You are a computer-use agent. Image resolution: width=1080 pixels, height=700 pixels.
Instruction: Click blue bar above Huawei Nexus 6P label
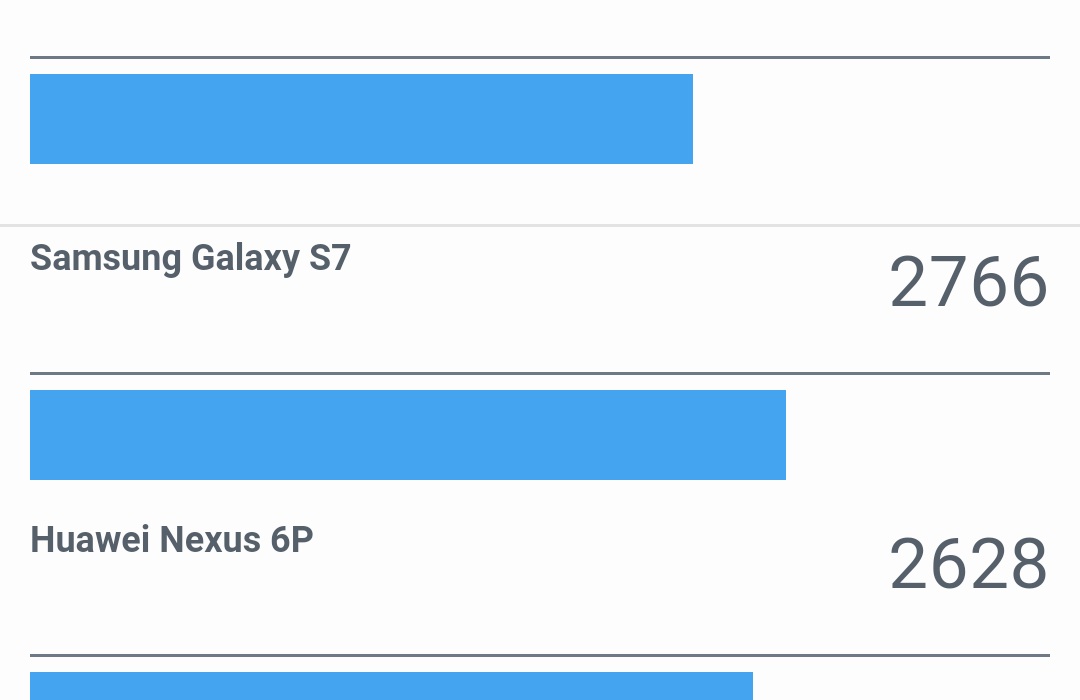[408, 435]
